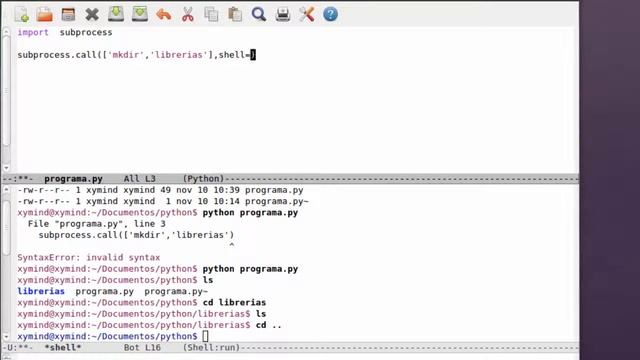
Task: Click programa.py buffer name in mode line
Action: tap(73, 179)
